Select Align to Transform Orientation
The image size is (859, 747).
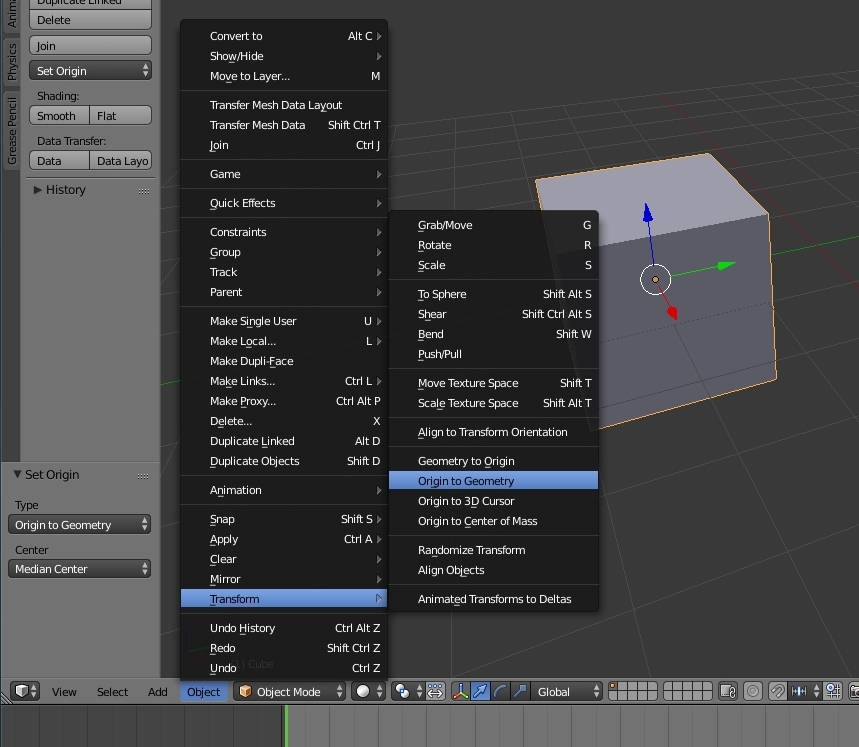pyautogui.click(x=493, y=432)
